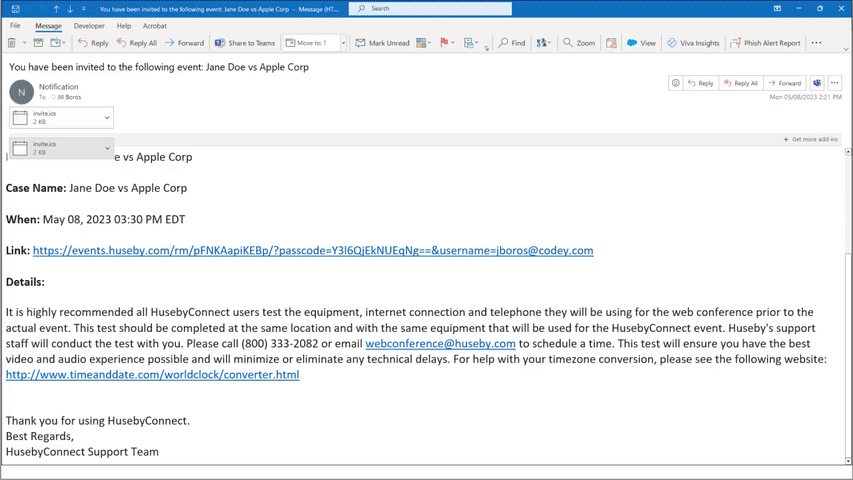The height and width of the screenshot is (480, 853).
Task: Click recipient name Jill Boros
Action: (x=69, y=97)
